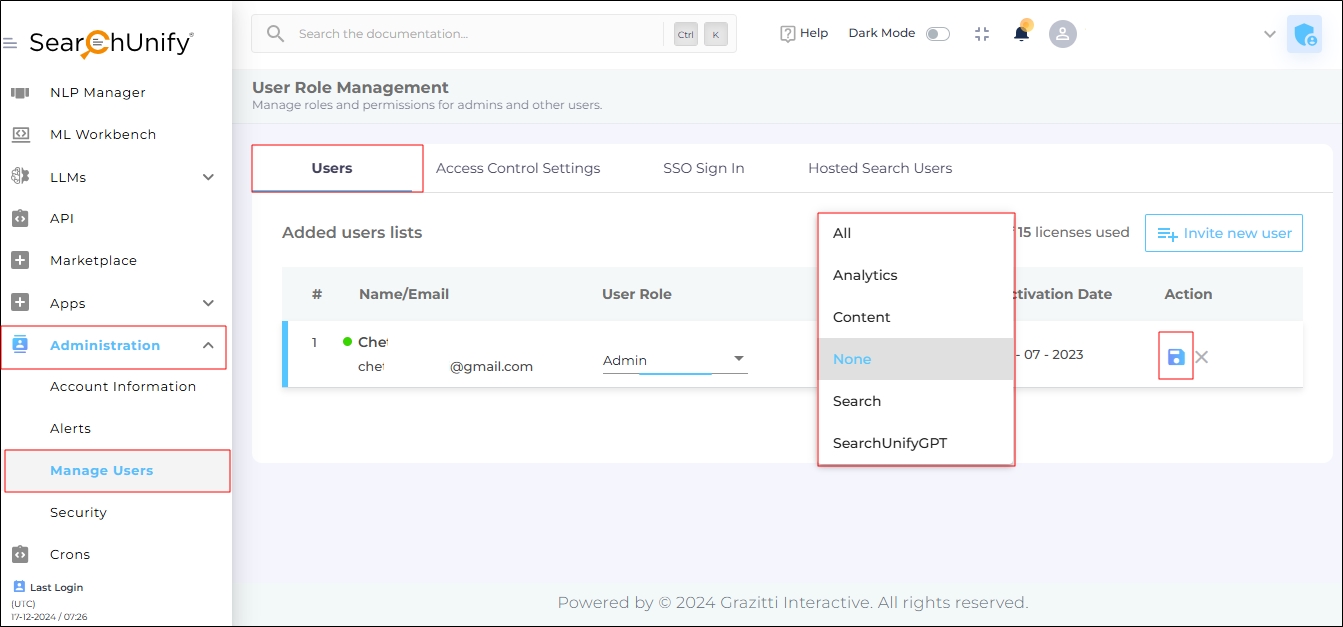Click the save icon in Action column
Image resolution: width=1343 pixels, height=627 pixels.
[x=1176, y=357]
